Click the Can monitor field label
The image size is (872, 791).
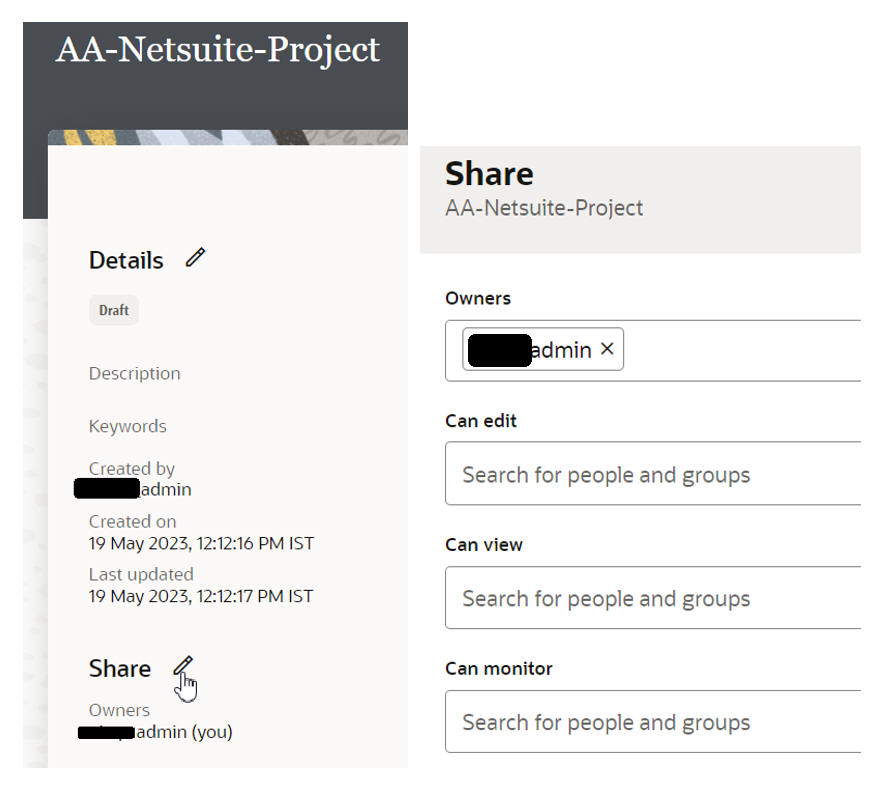[x=499, y=668]
